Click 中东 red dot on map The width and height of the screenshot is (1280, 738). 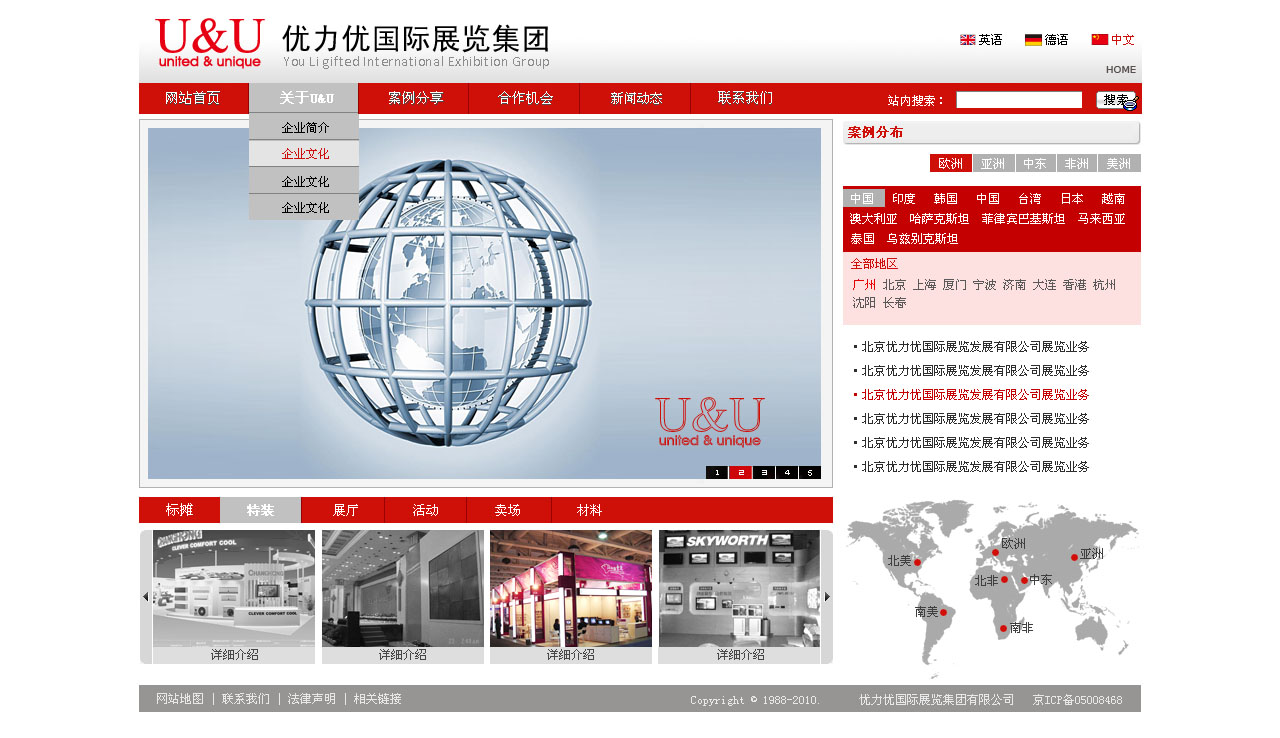[x=1024, y=580]
